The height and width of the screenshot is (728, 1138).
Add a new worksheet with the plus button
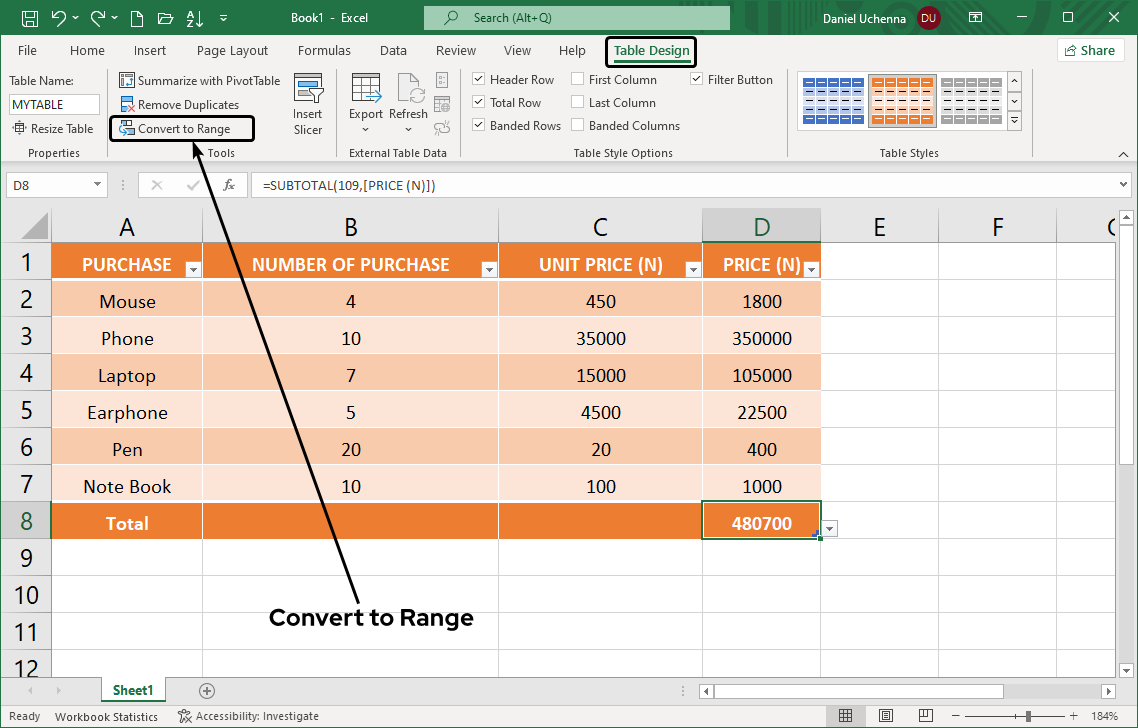207,690
